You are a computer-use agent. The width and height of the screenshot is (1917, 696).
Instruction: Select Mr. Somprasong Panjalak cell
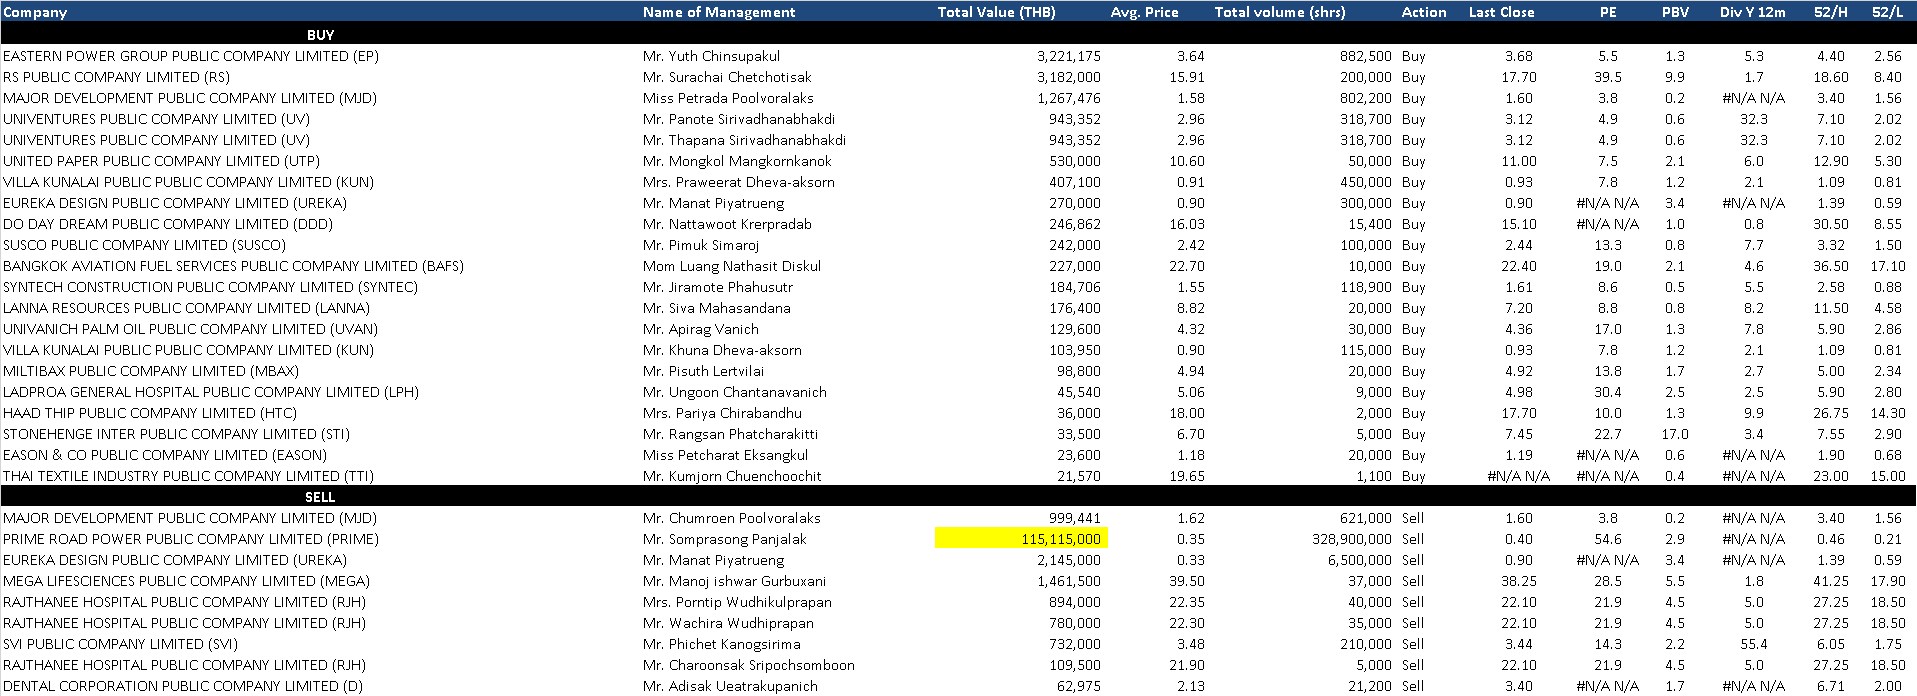(724, 539)
